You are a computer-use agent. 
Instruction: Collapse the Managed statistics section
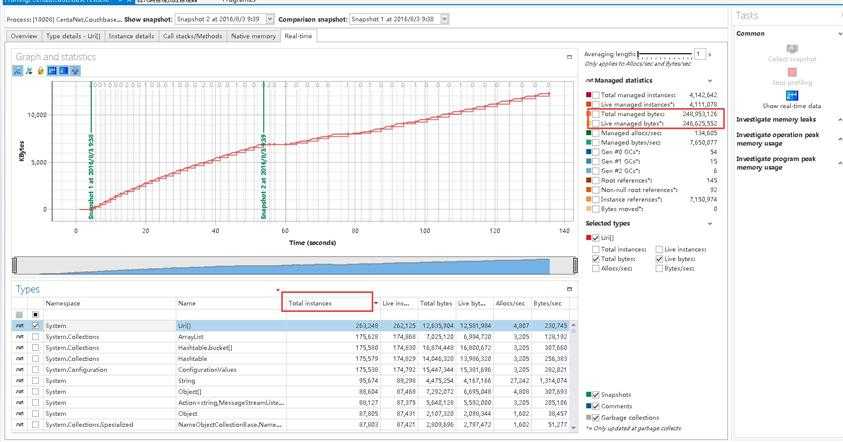pyautogui.click(x=709, y=80)
